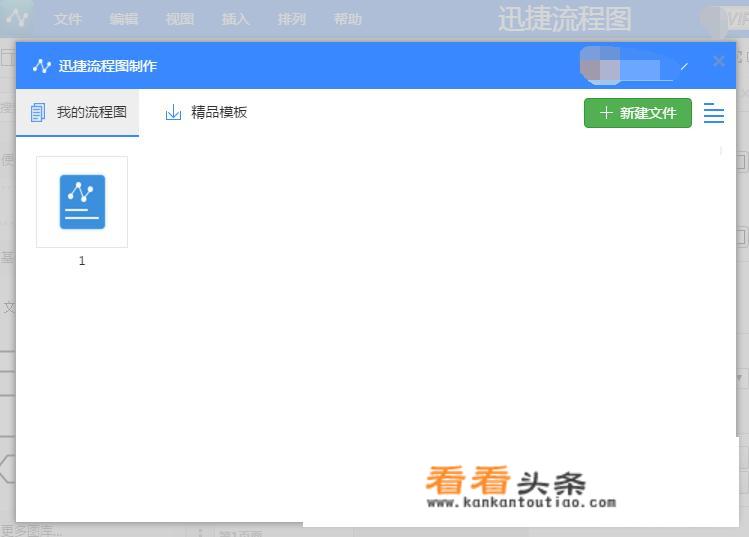Click the 迅捷流程图制作 logo icon in dialog header

pyautogui.click(x=42, y=66)
